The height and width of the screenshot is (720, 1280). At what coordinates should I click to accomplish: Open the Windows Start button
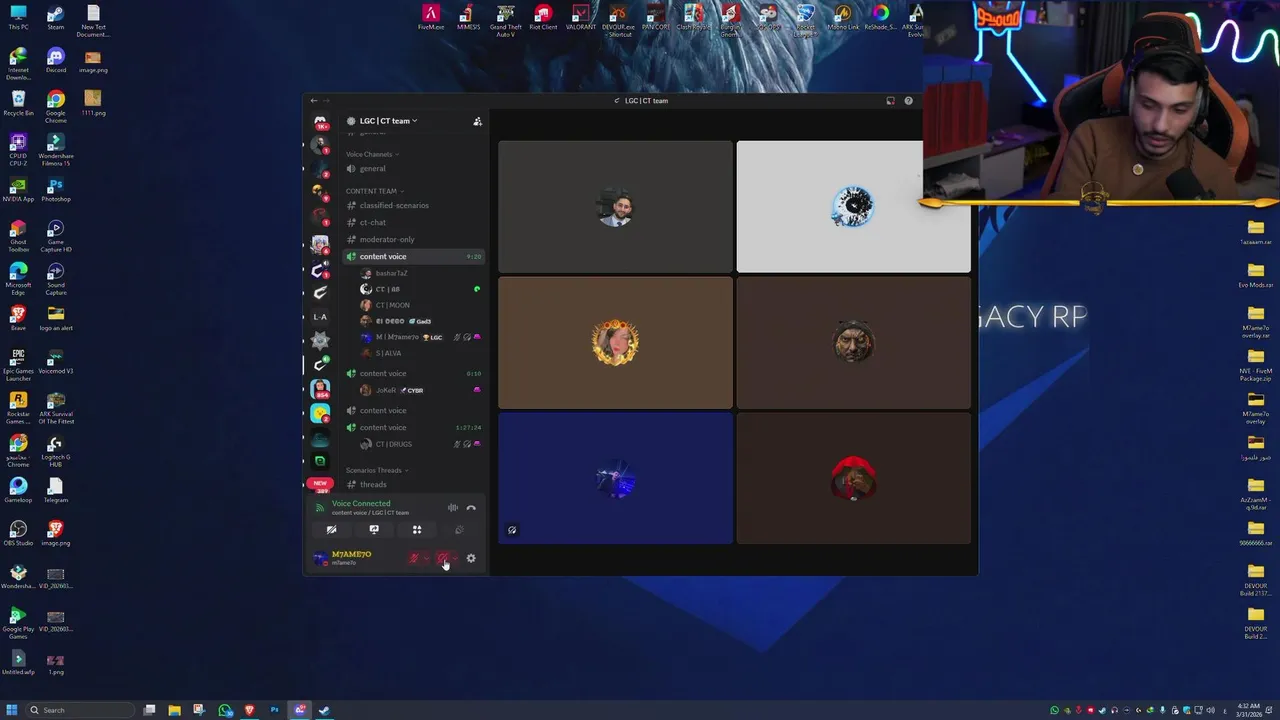[x=12, y=710]
